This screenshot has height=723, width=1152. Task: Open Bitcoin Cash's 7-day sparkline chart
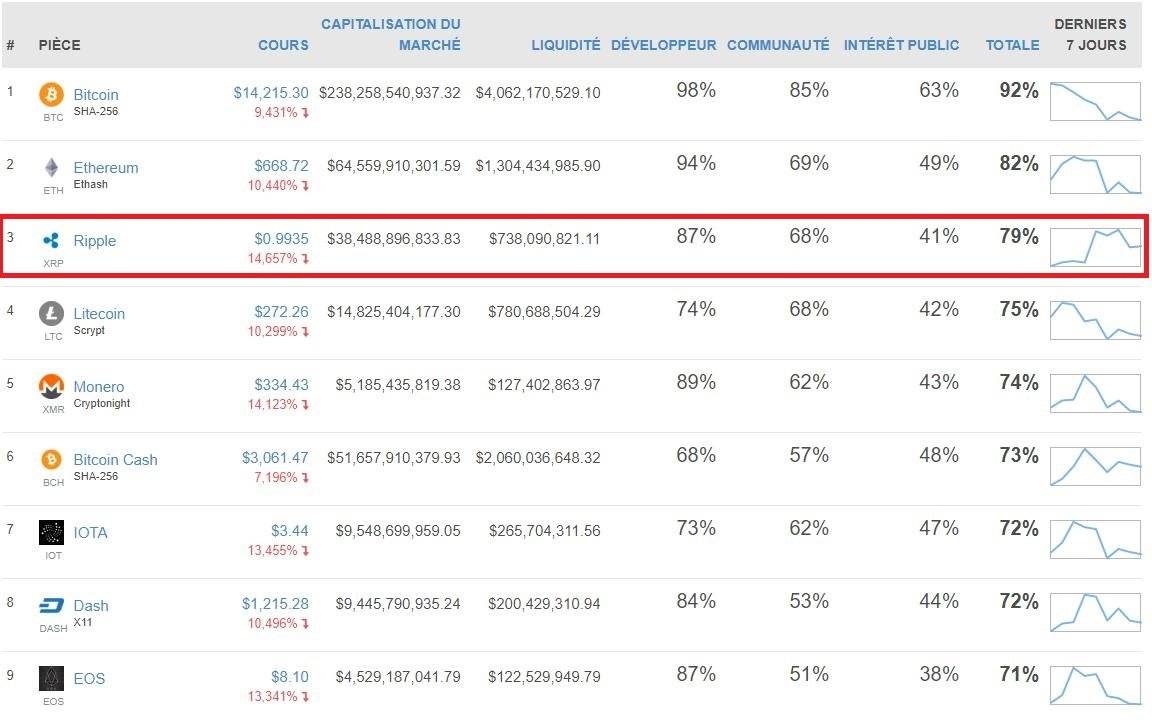pos(1095,466)
